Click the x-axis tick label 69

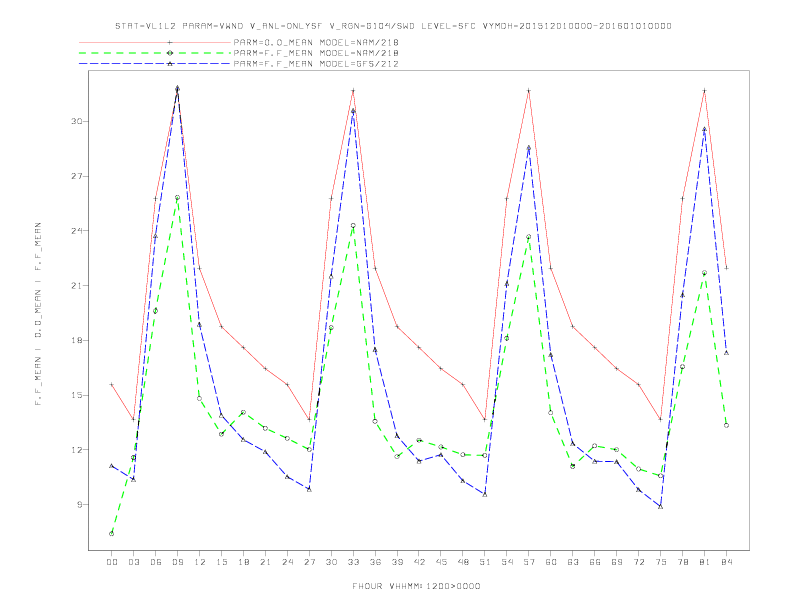click(617, 562)
